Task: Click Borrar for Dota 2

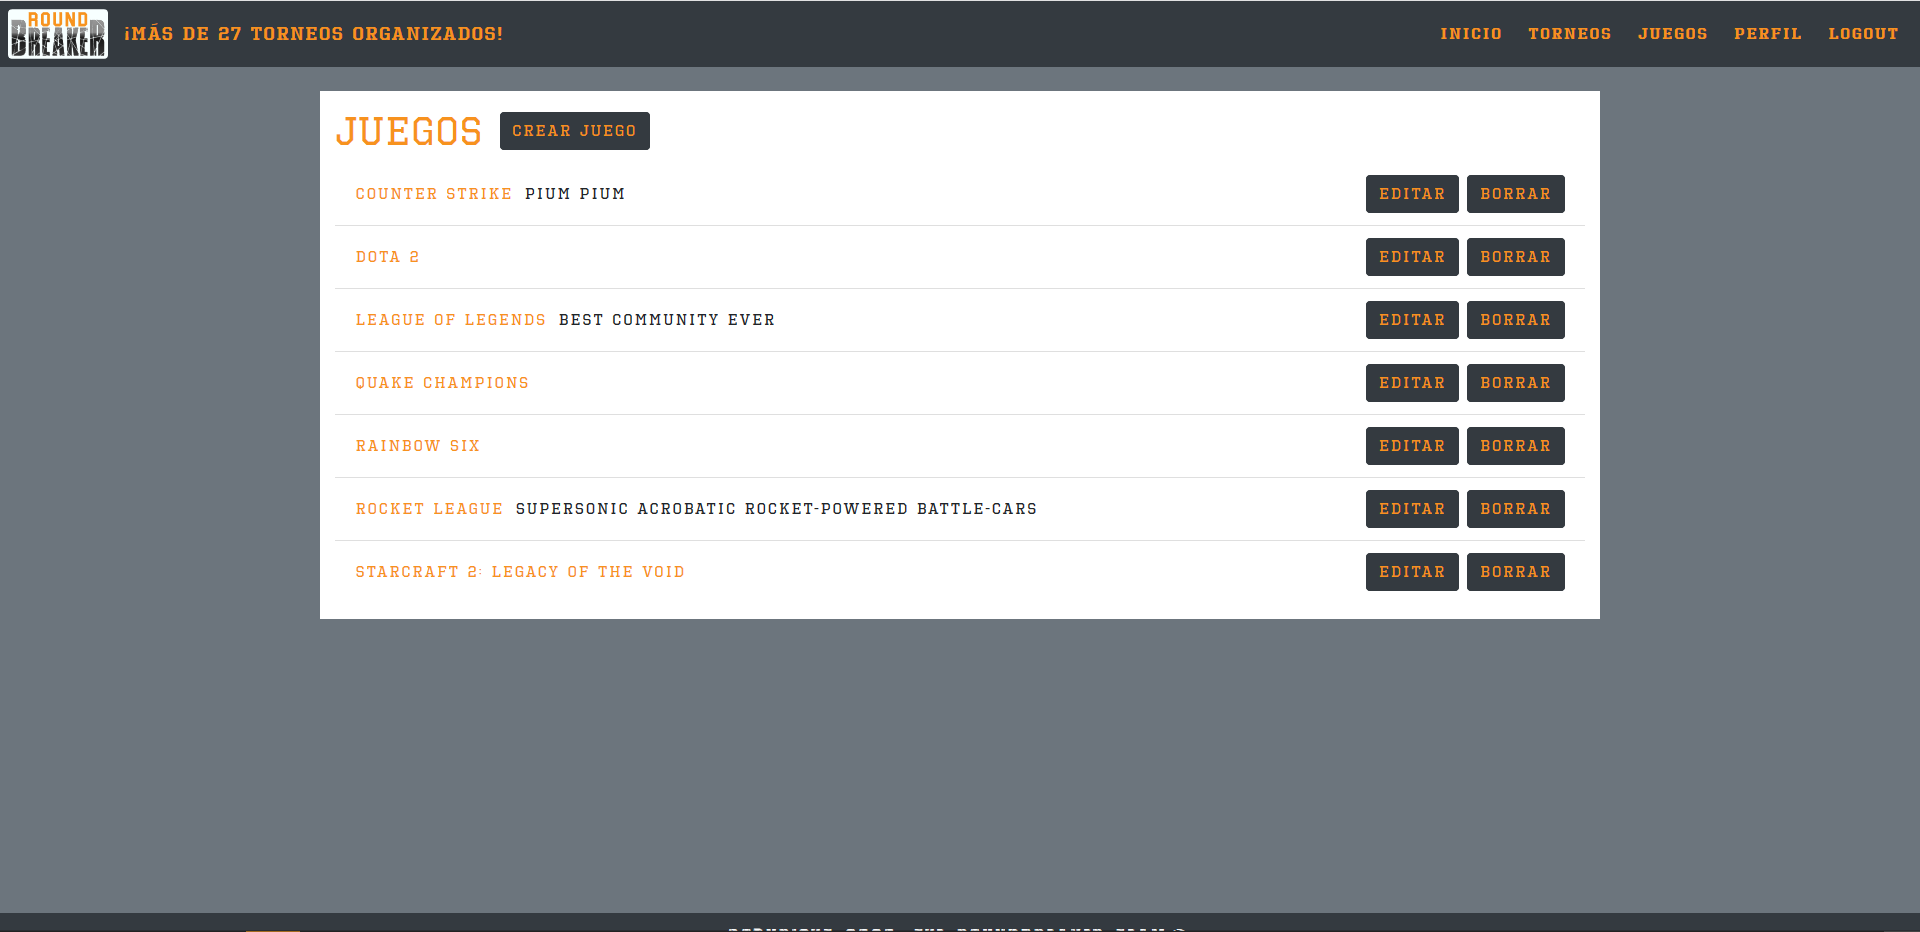Action: tap(1516, 257)
